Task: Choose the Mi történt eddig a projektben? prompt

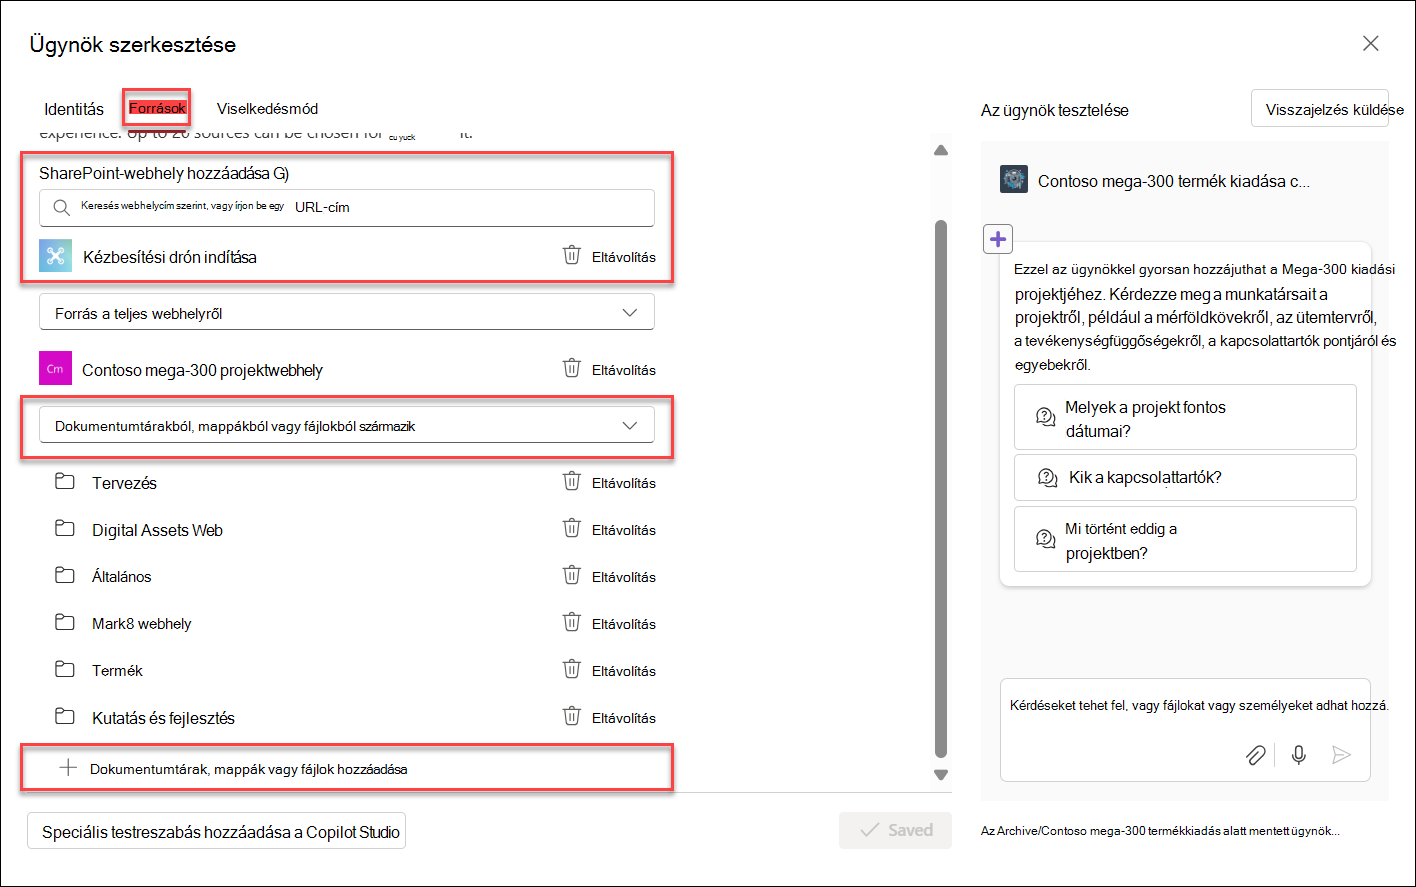Action: [x=1185, y=540]
